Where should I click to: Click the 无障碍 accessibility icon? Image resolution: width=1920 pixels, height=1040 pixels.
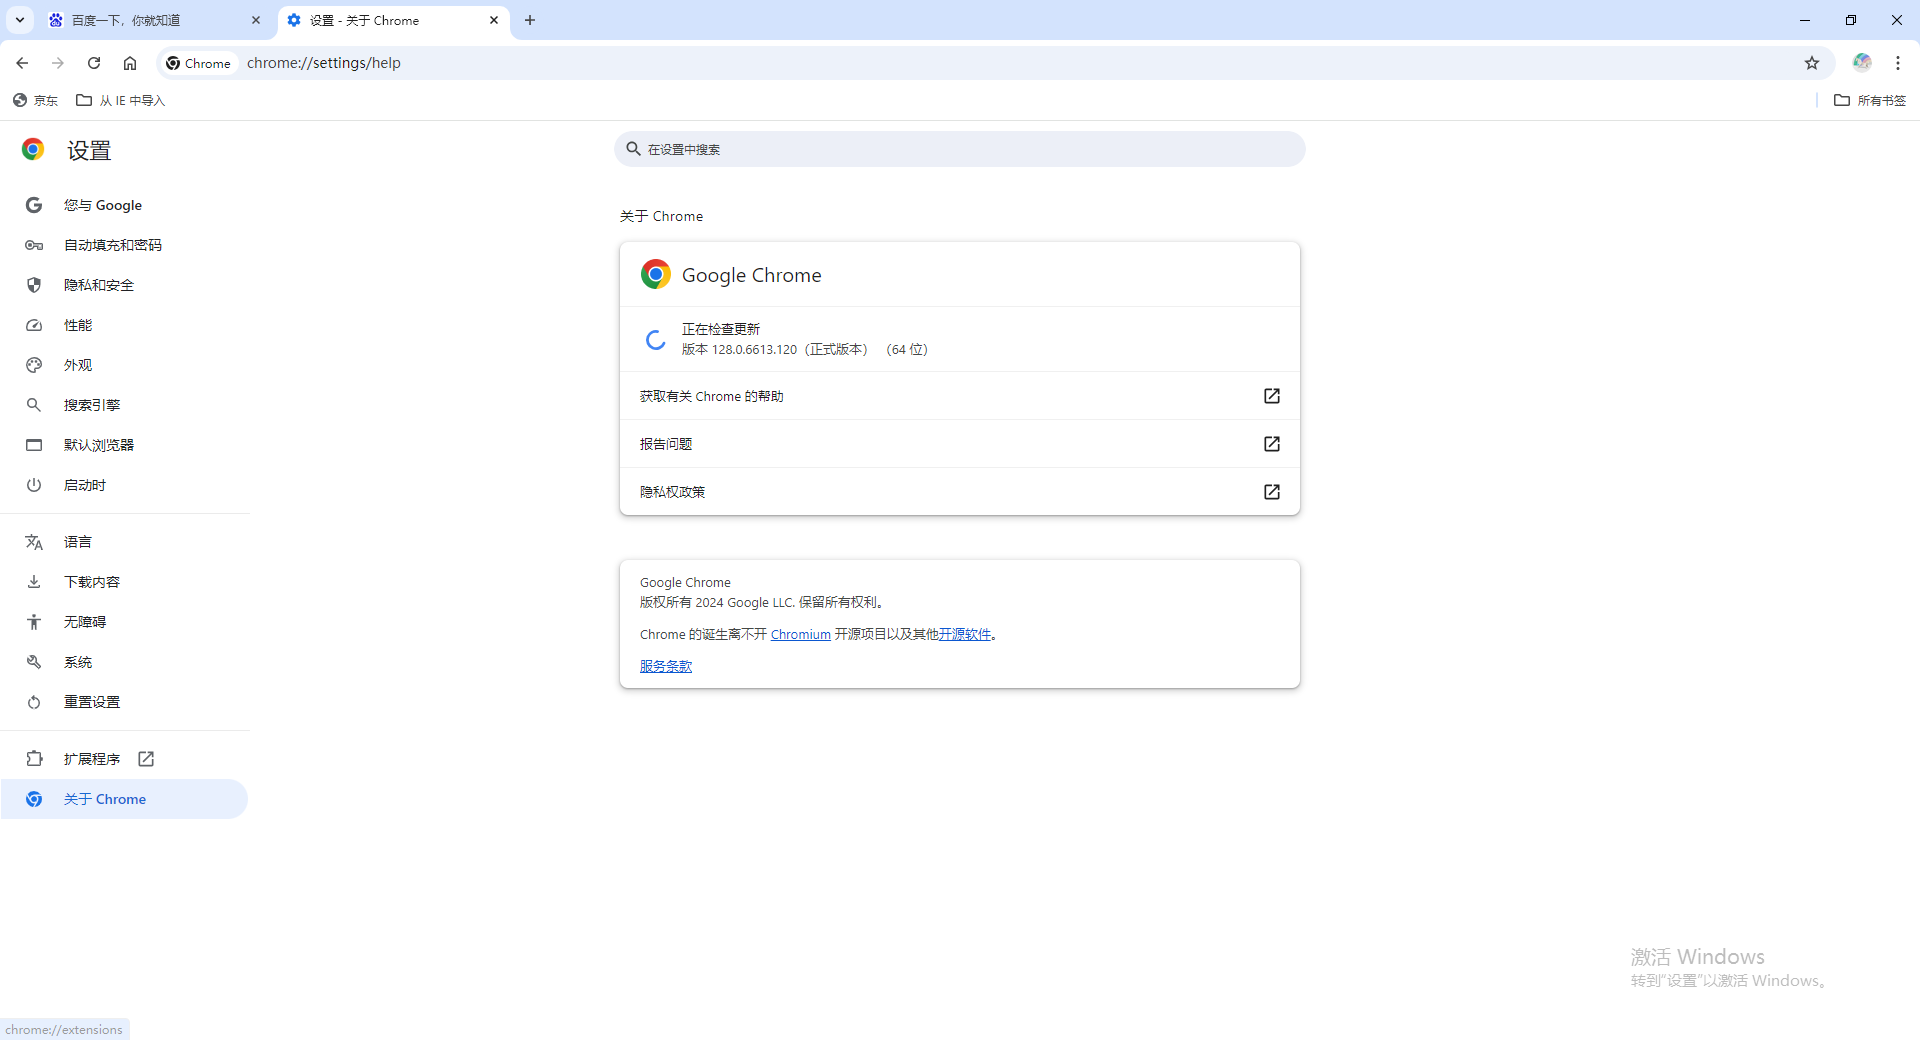(34, 622)
